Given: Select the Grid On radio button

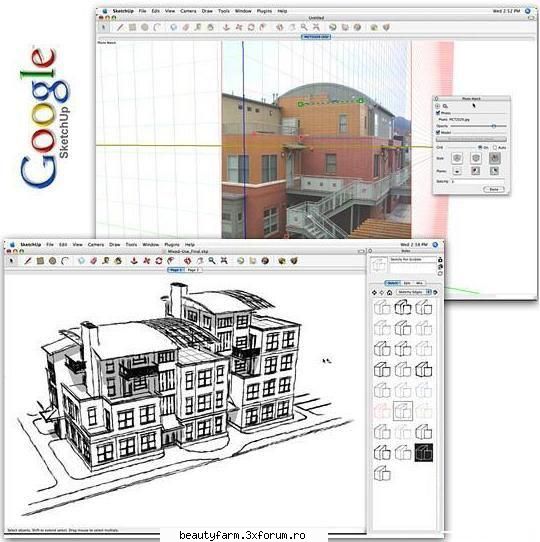Looking at the screenshot, I should pyautogui.click(x=480, y=147).
